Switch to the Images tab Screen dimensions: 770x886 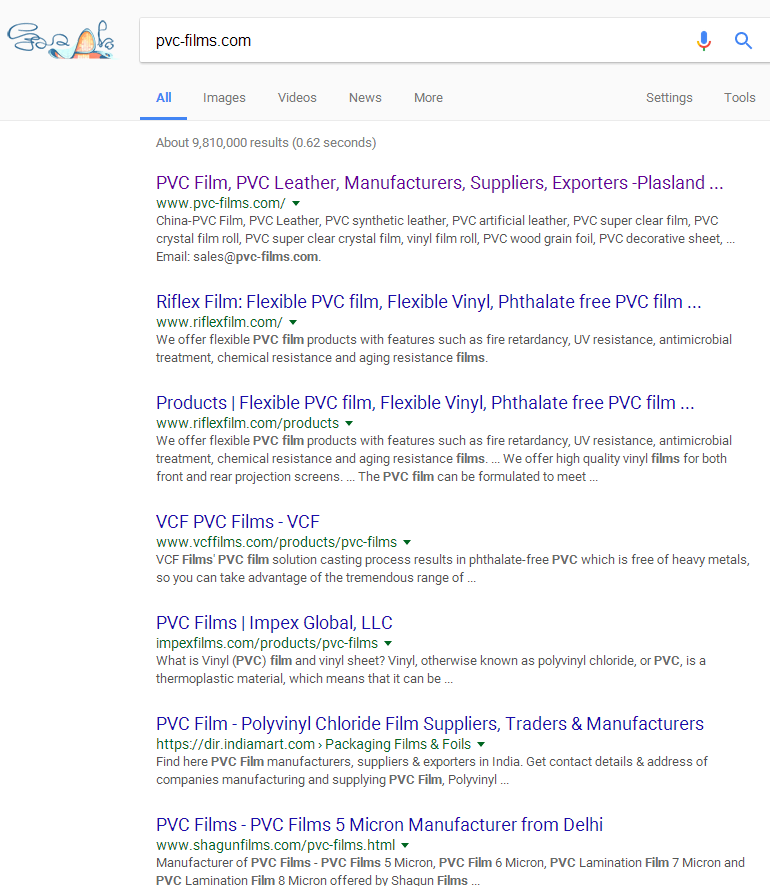click(224, 98)
